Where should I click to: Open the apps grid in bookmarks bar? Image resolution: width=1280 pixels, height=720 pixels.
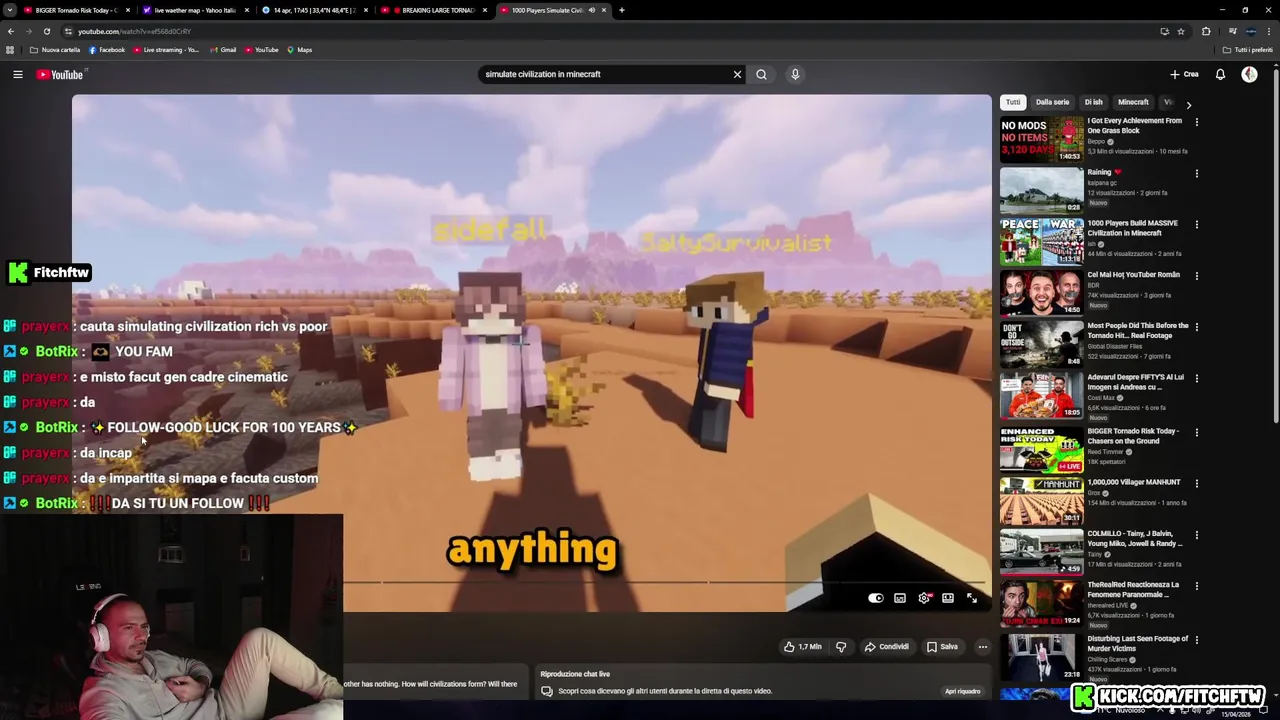point(10,50)
